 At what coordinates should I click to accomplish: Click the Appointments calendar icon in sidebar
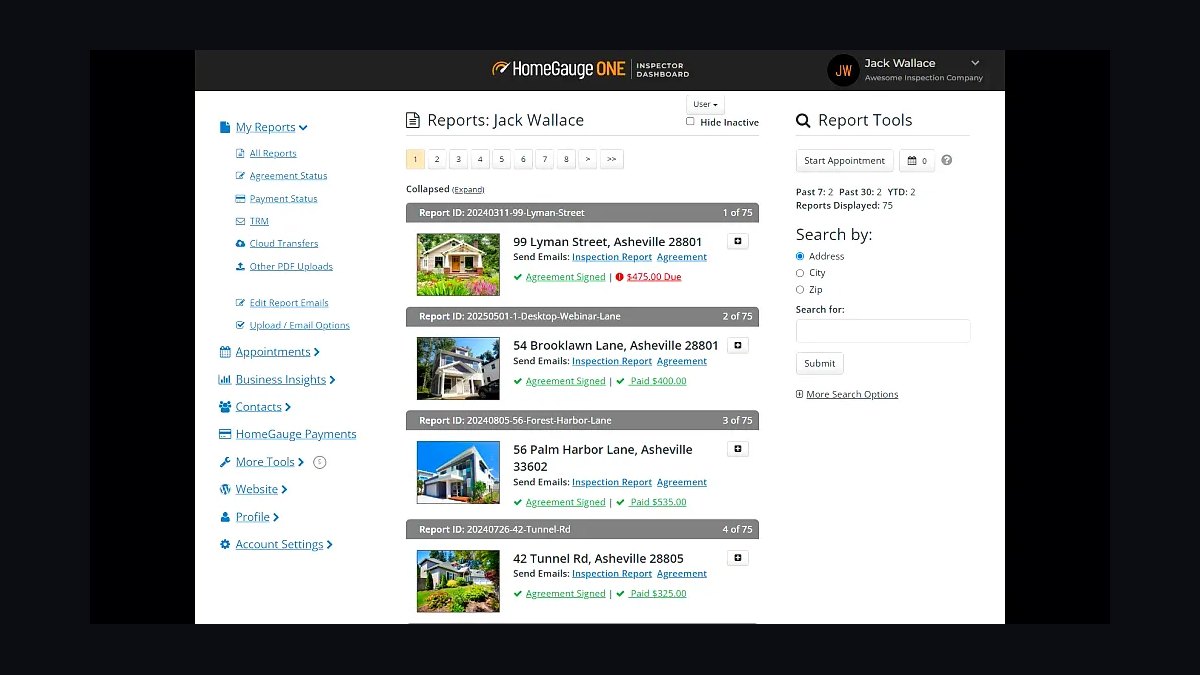pos(225,352)
